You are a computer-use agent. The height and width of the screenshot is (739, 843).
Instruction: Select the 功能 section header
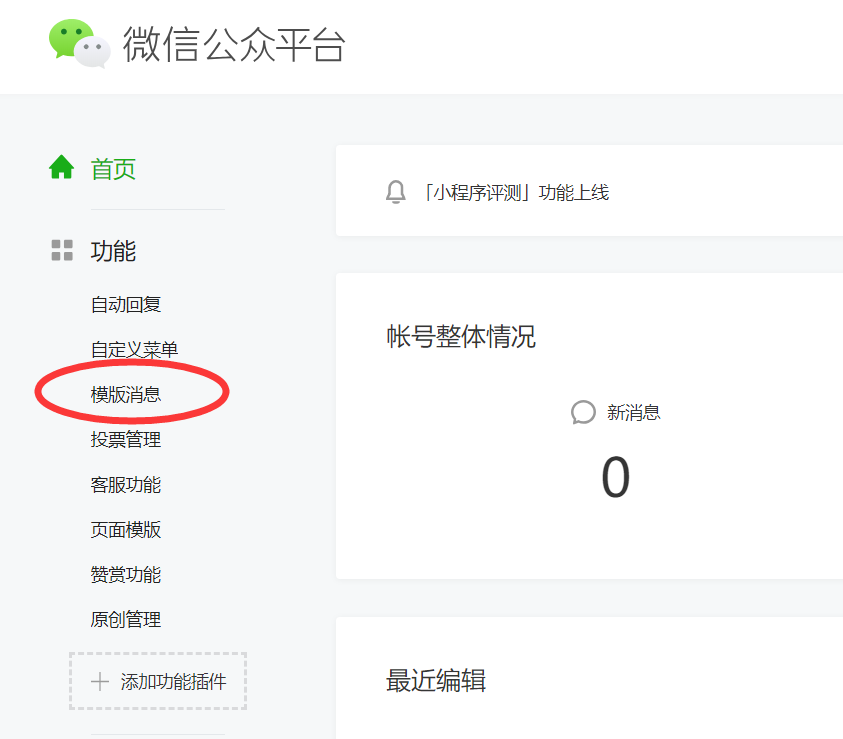[113, 251]
